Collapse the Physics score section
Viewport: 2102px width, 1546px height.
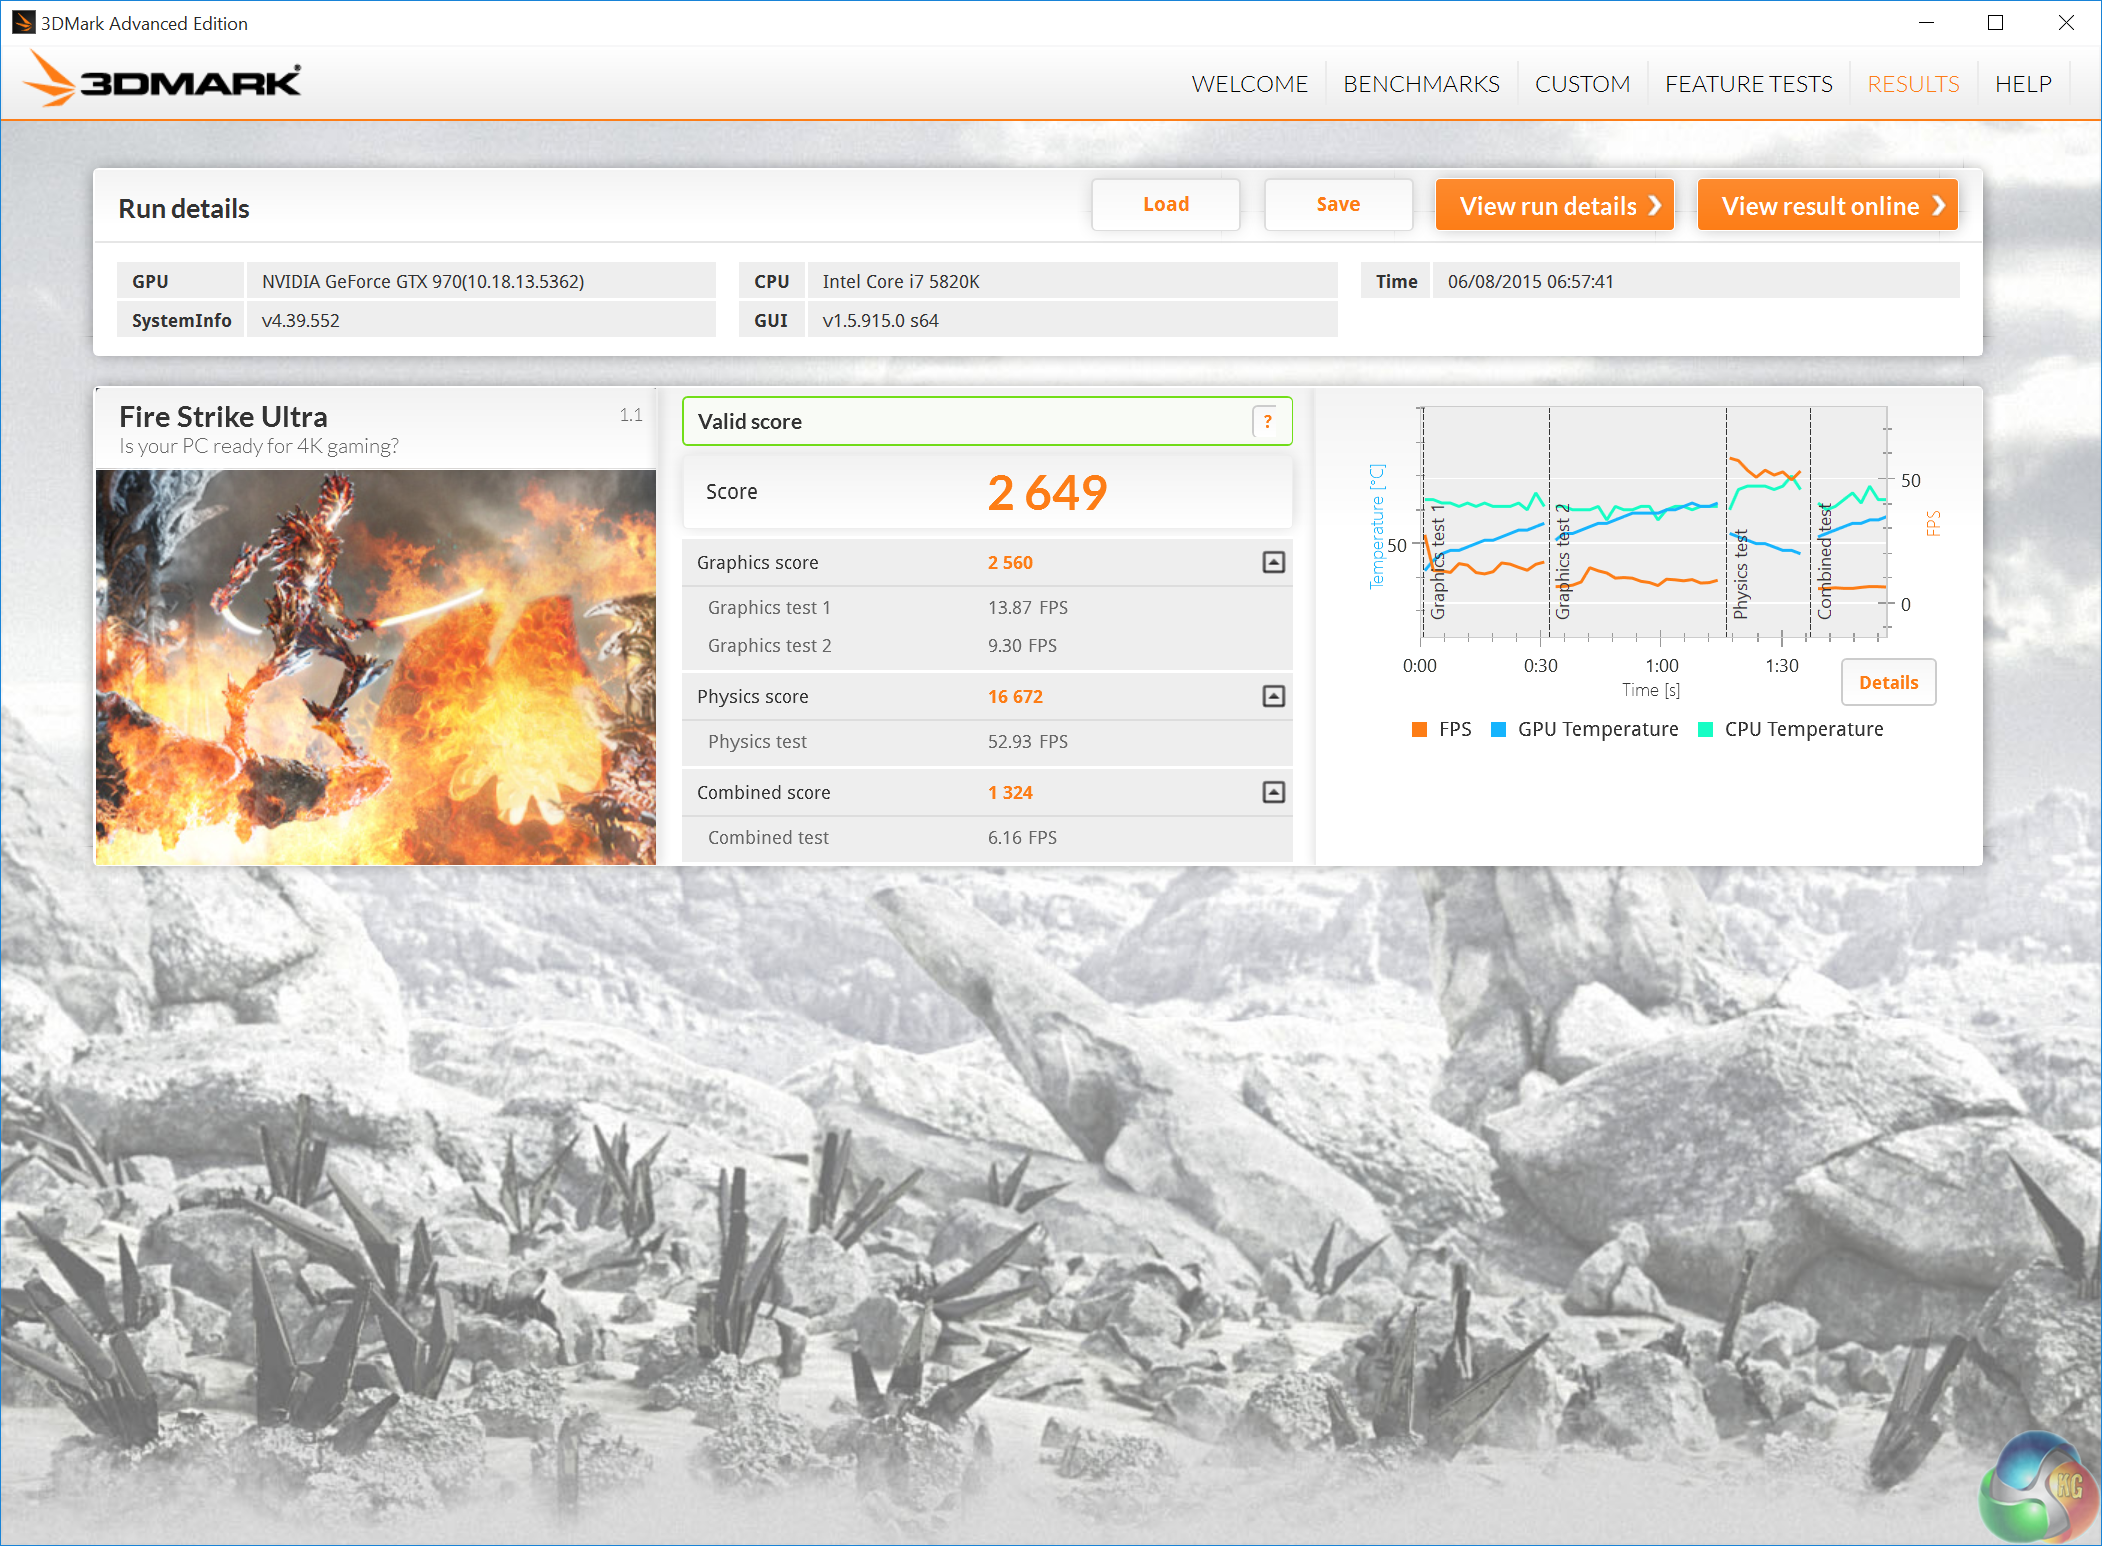coord(1273,697)
